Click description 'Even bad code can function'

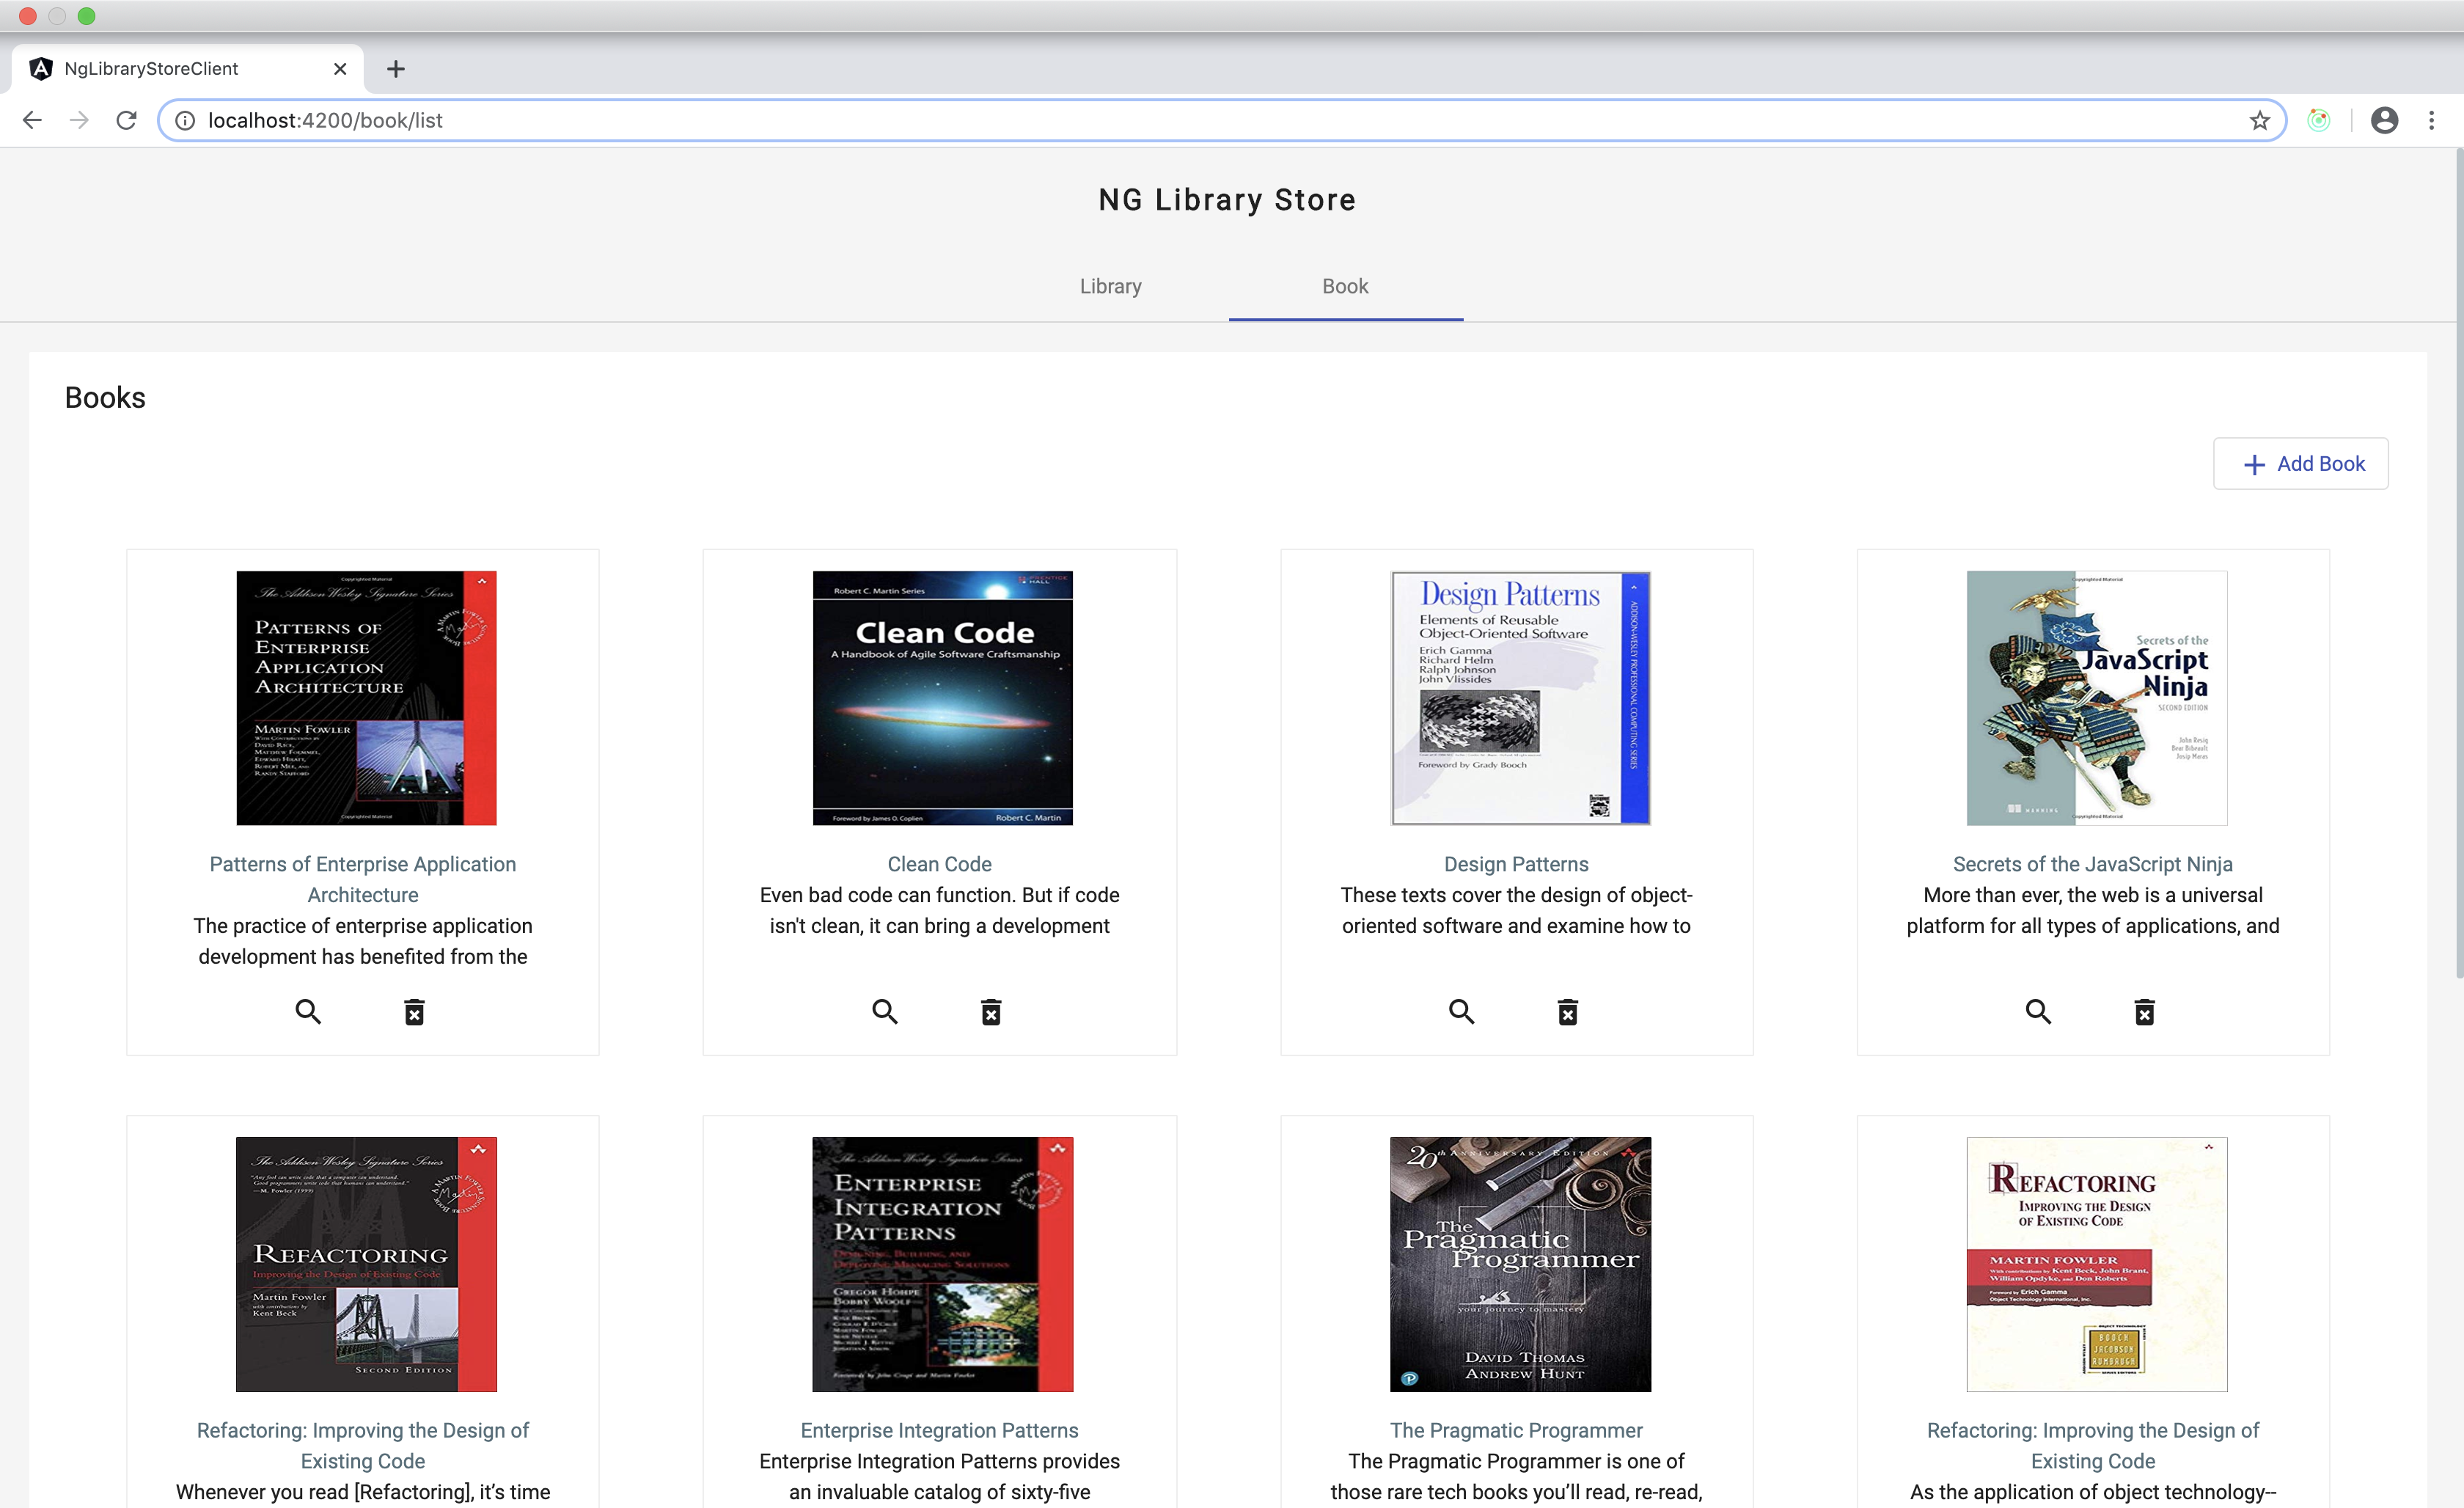[x=939, y=910]
